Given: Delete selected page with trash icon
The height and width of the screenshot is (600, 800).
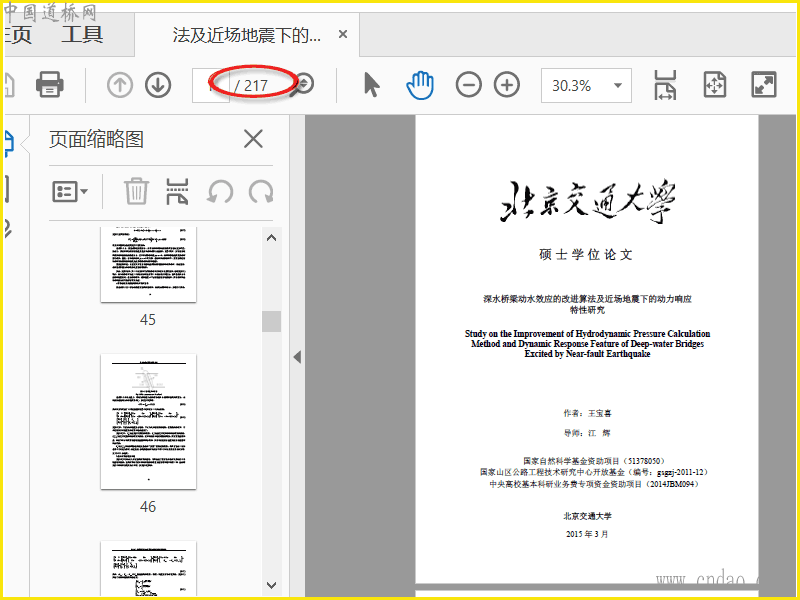Looking at the screenshot, I should 136,191.
